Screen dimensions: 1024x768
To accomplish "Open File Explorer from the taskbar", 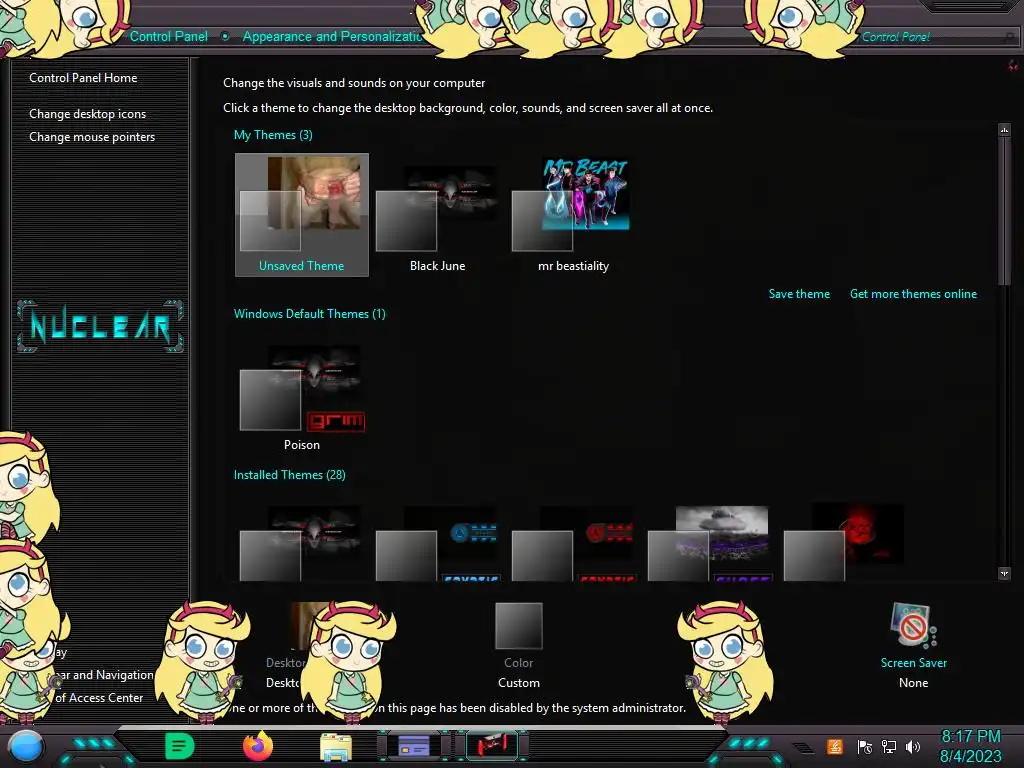I will pyautogui.click(x=336, y=746).
